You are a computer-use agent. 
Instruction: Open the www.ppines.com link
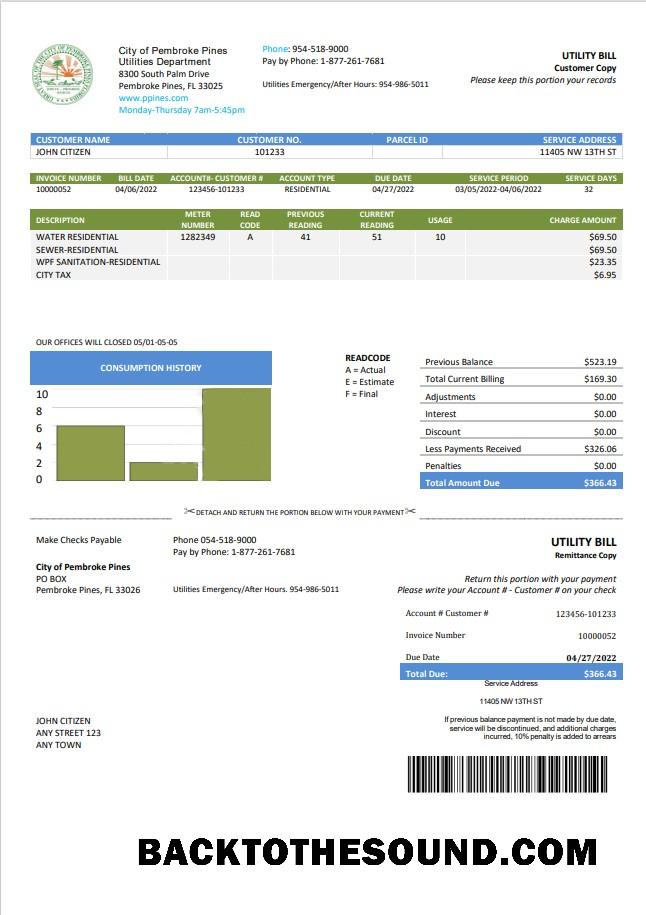153,98
